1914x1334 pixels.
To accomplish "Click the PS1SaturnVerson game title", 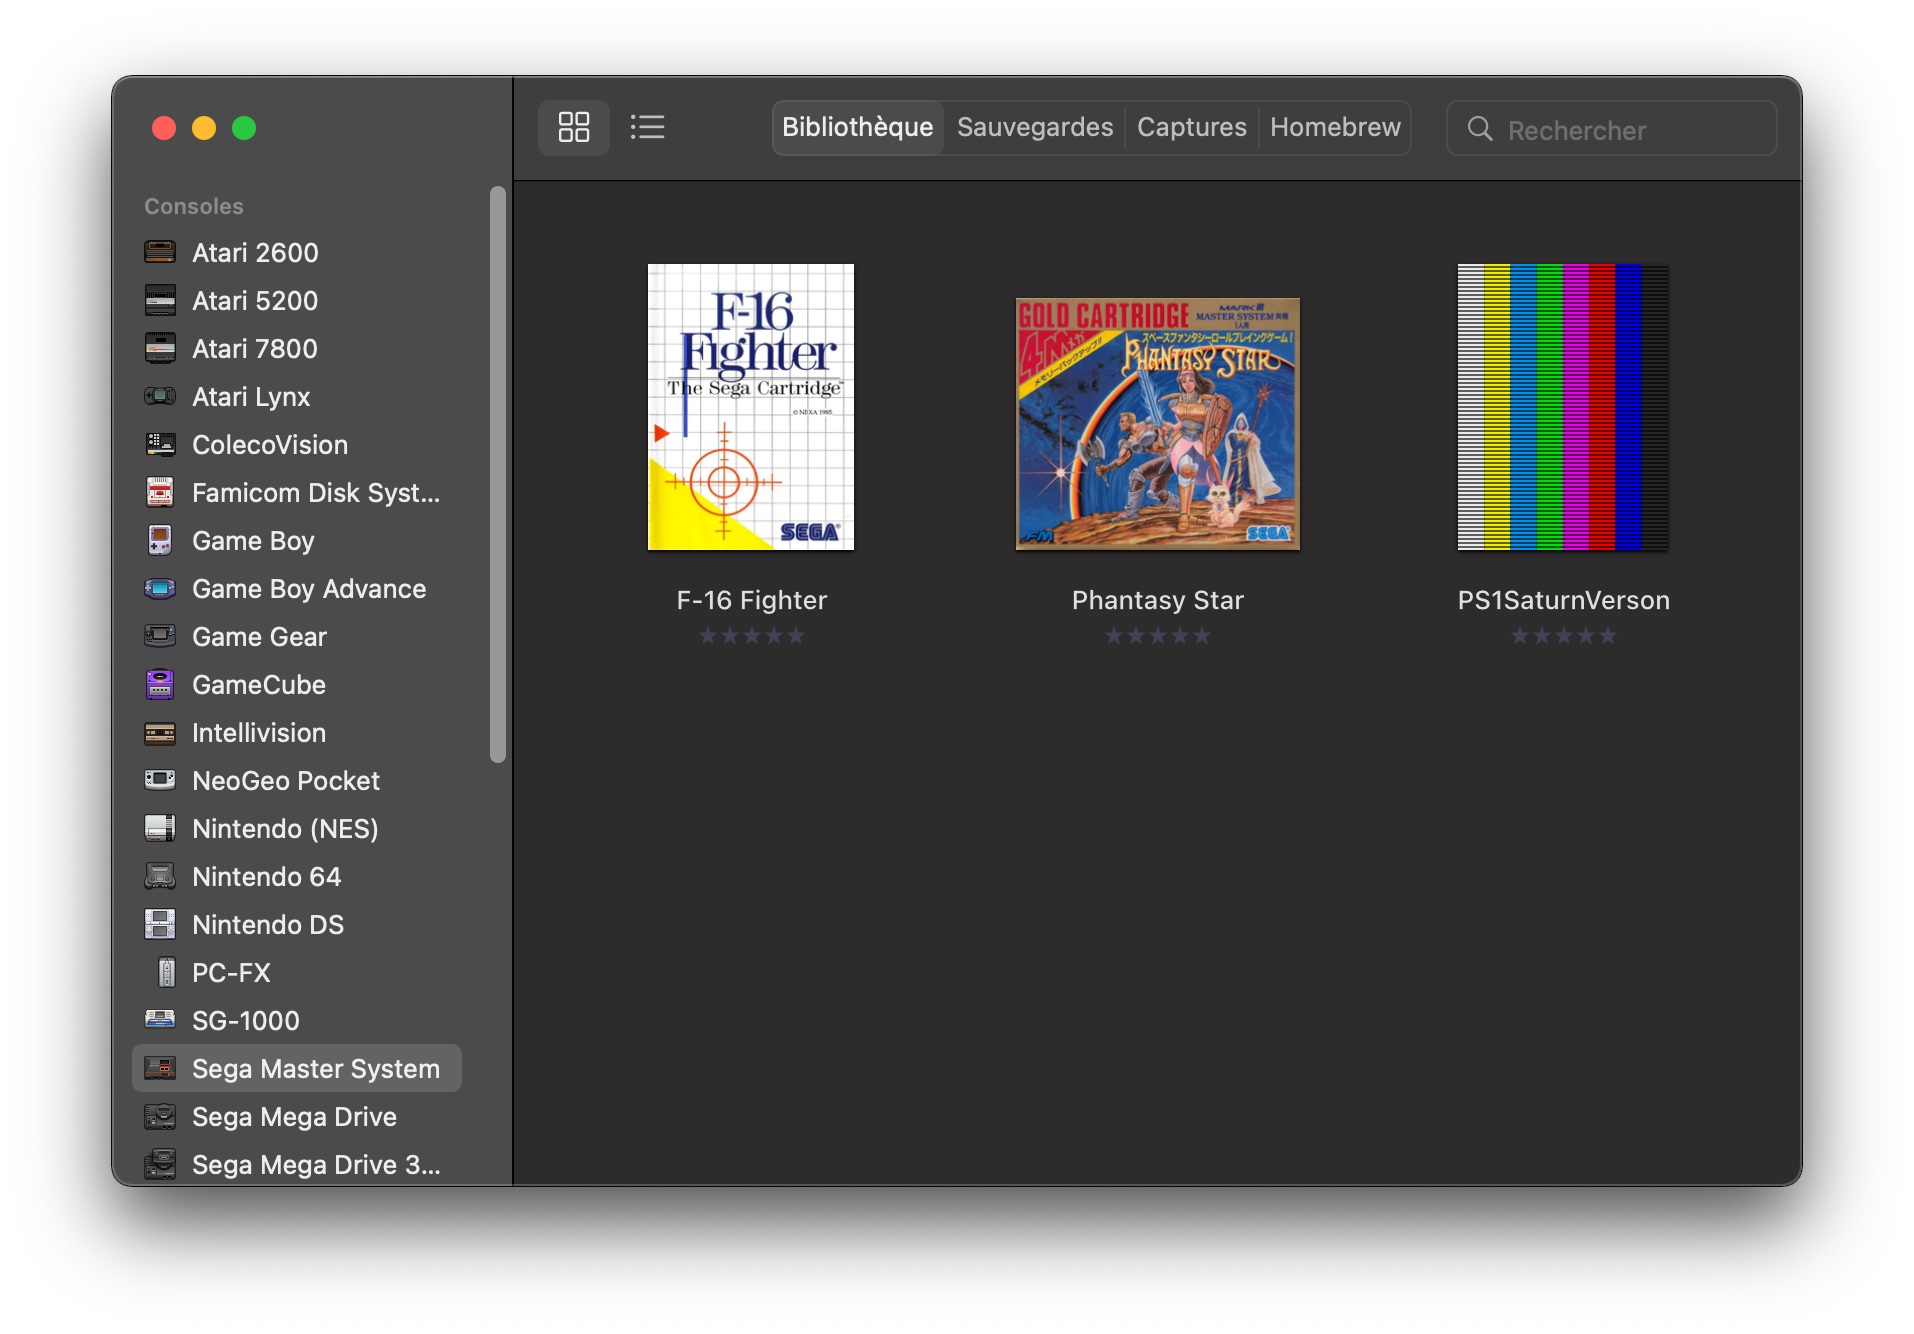I will (1564, 600).
